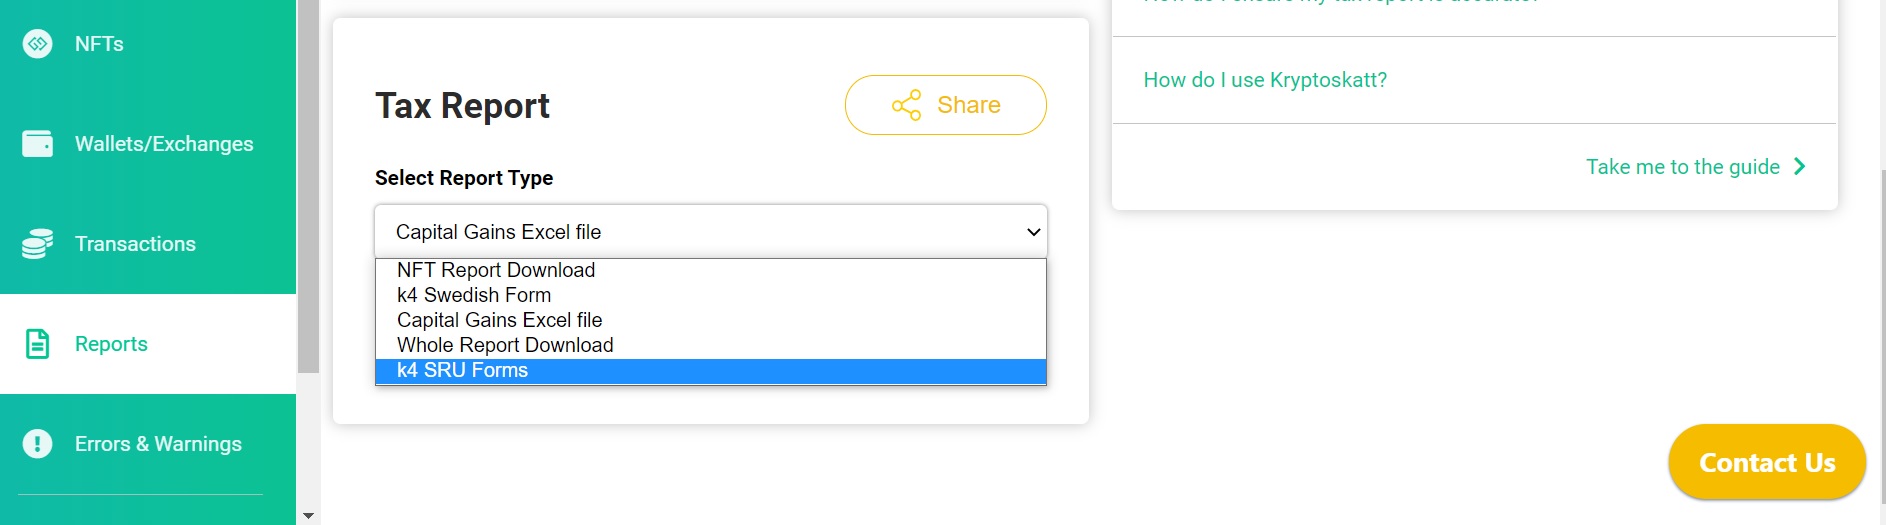Click the Errors & Warnings exclamation icon
Viewport: 1886px width, 525px height.
point(37,444)
